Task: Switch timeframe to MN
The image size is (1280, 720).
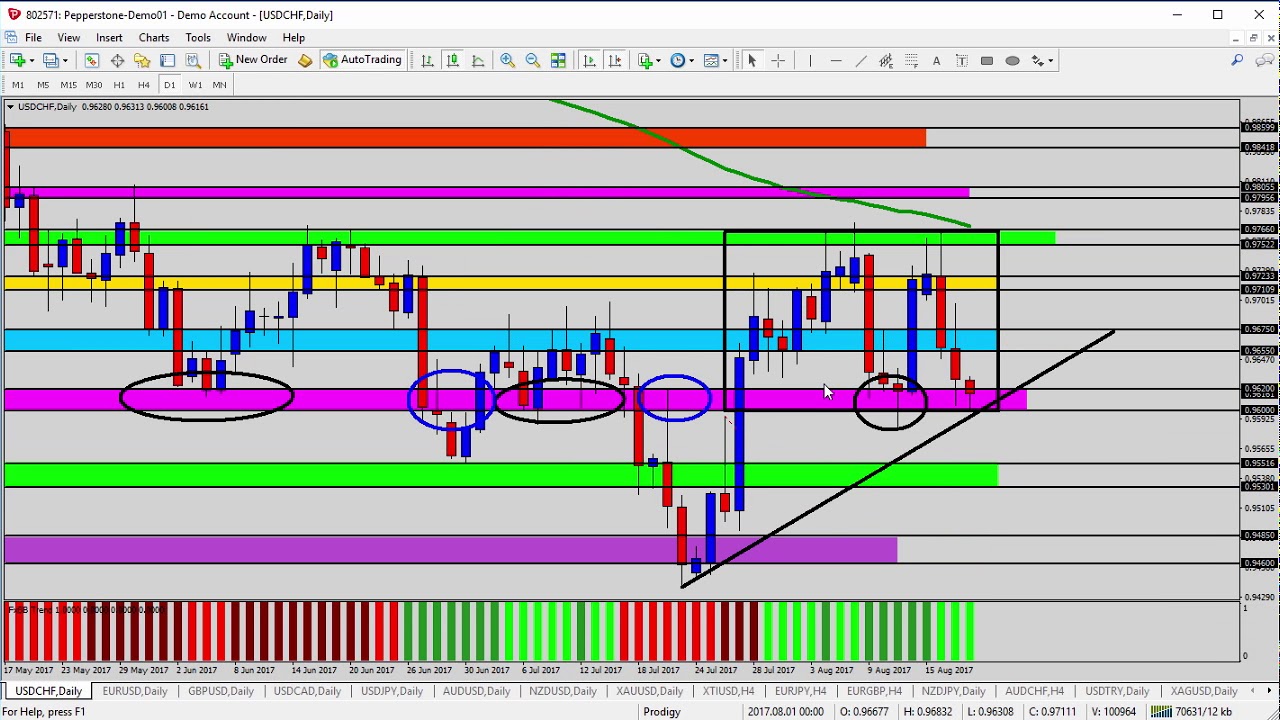Action: coord(220,85)
